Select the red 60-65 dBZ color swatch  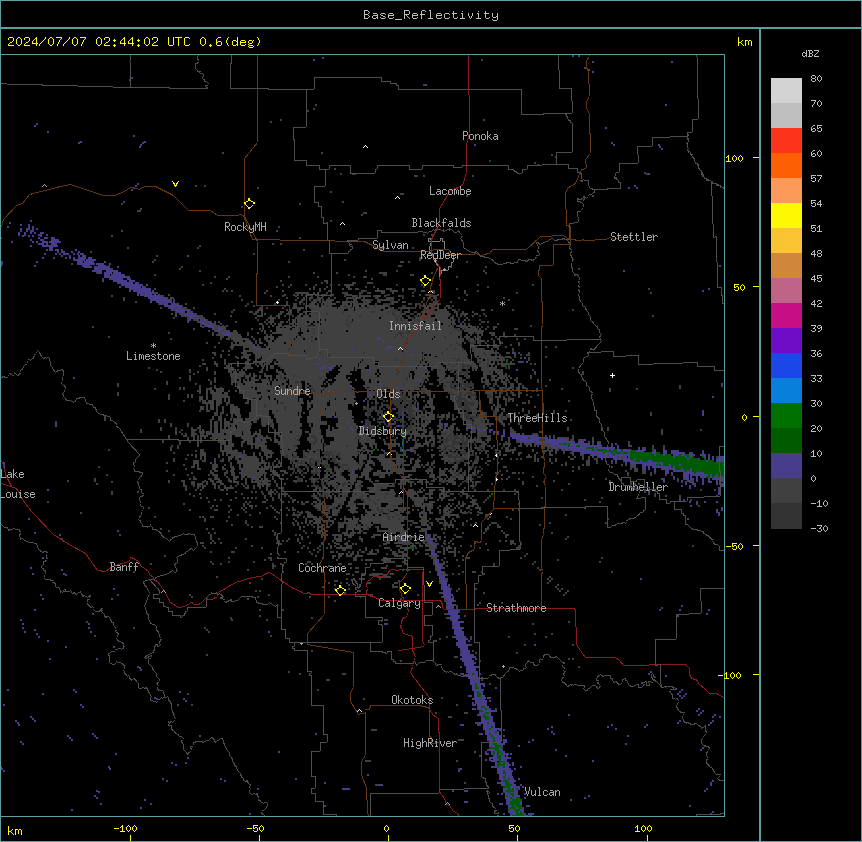click(x=786, y=141)
